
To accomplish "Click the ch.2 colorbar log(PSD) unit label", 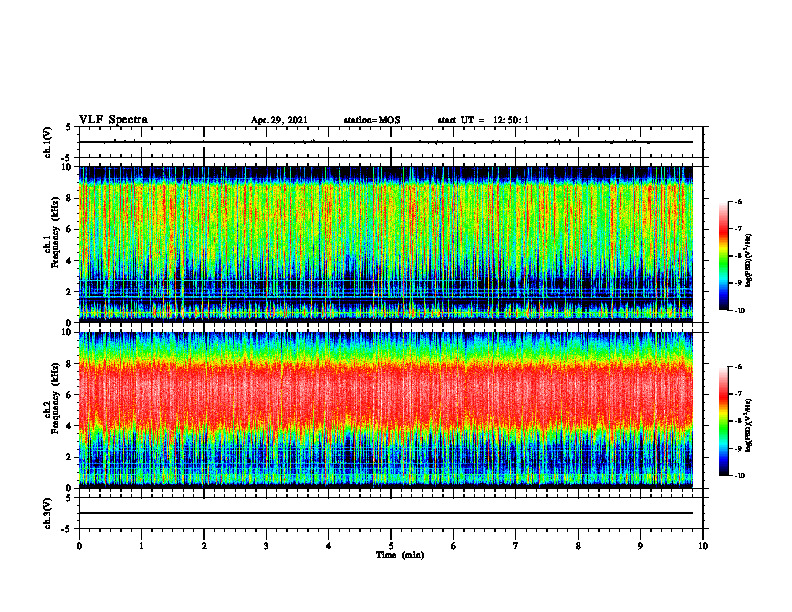I will [749, 426].
